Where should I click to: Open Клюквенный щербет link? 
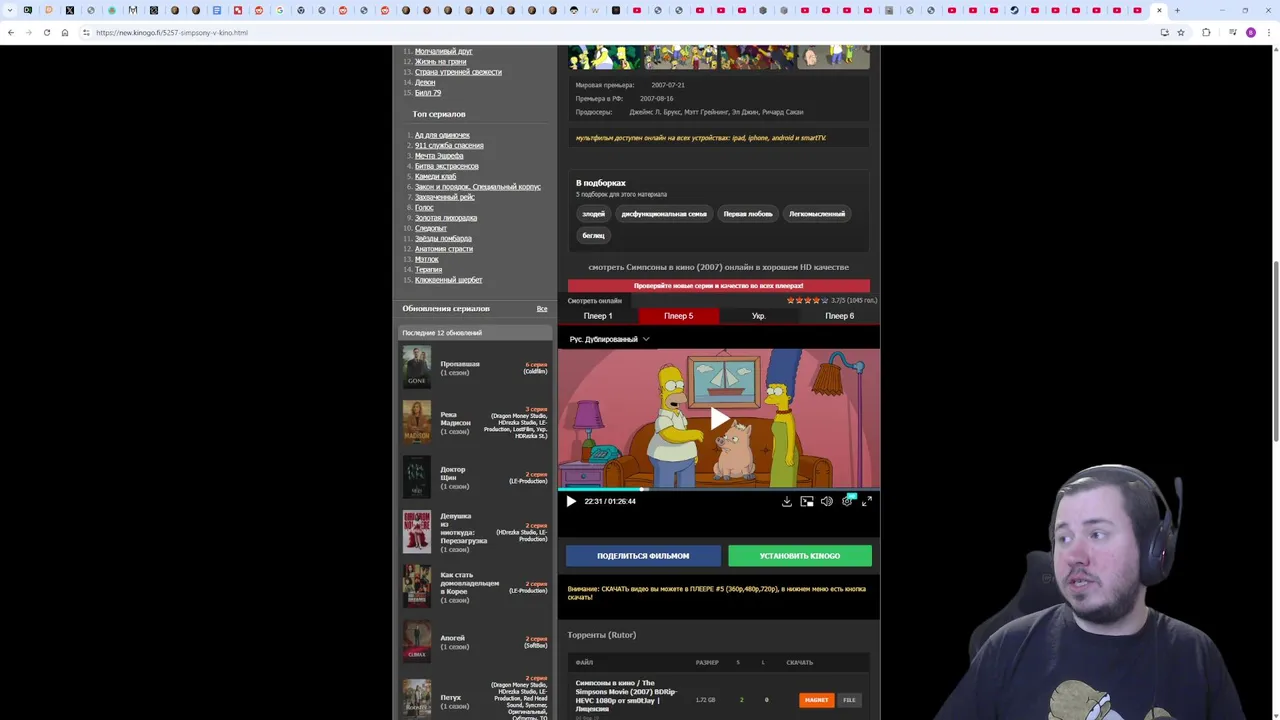click(448, 280)
